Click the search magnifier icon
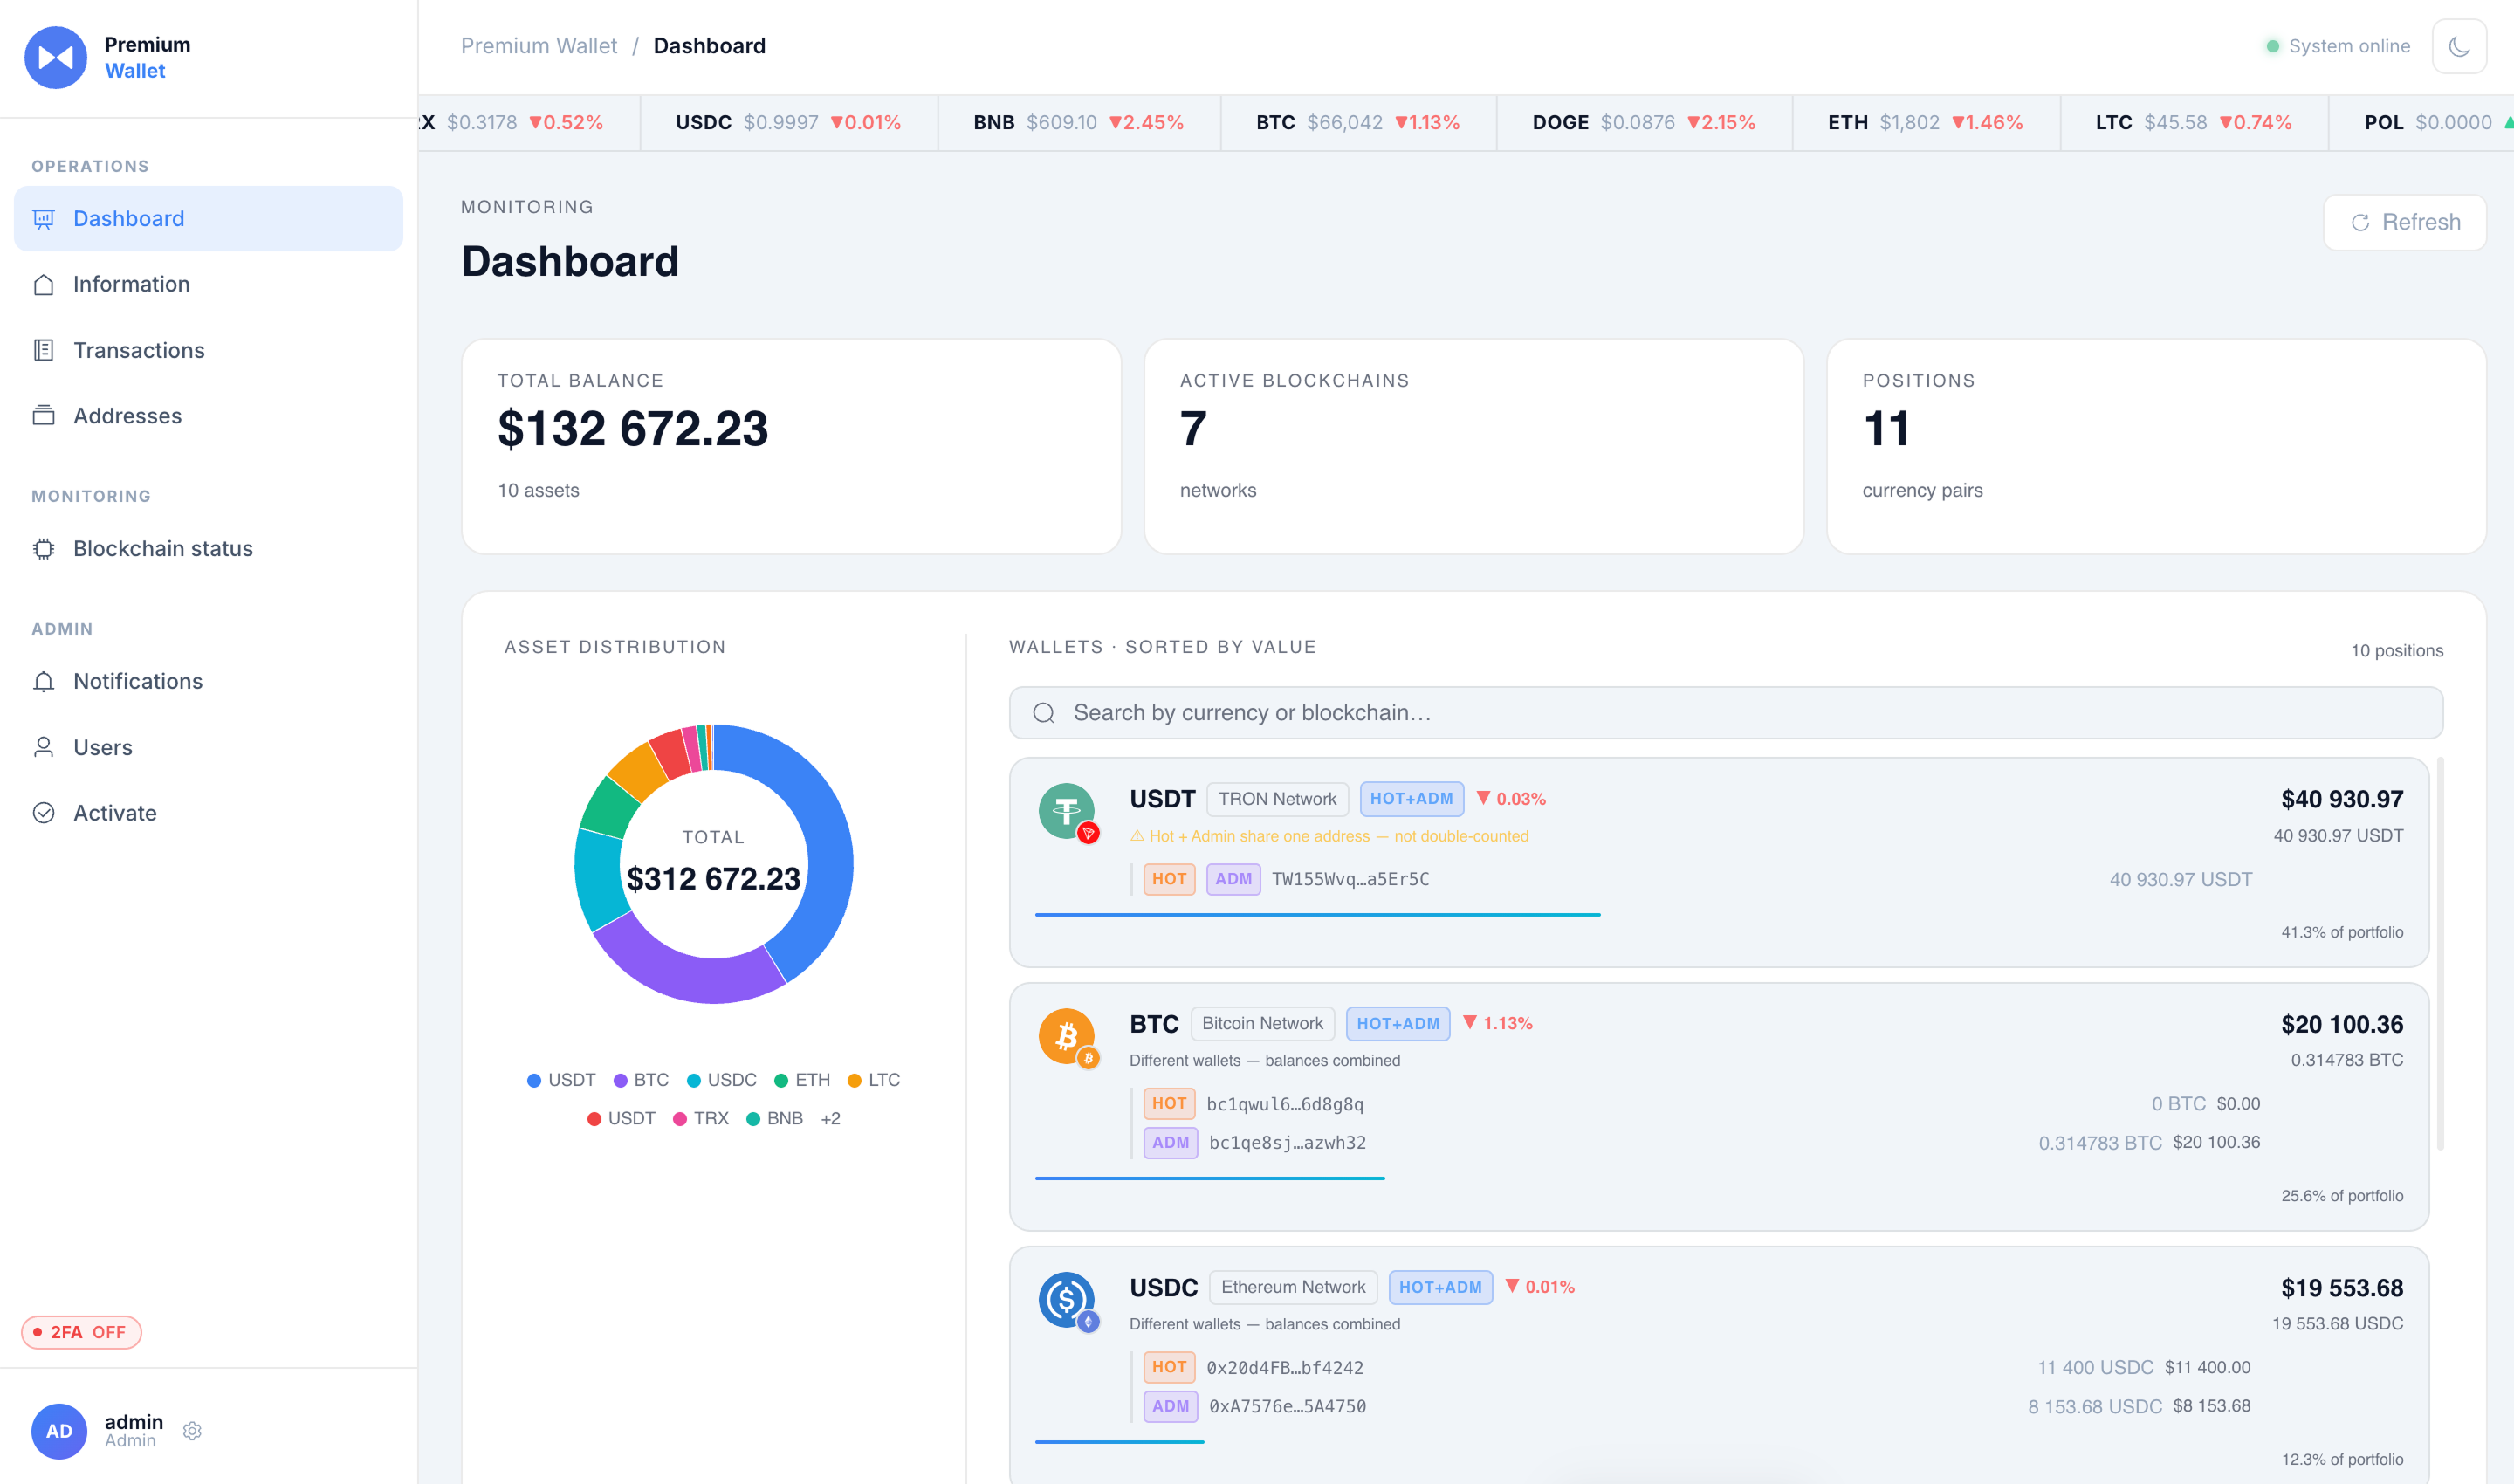The width and height of the screenshot is (2514, 1484). click(x=1044, y=713)
